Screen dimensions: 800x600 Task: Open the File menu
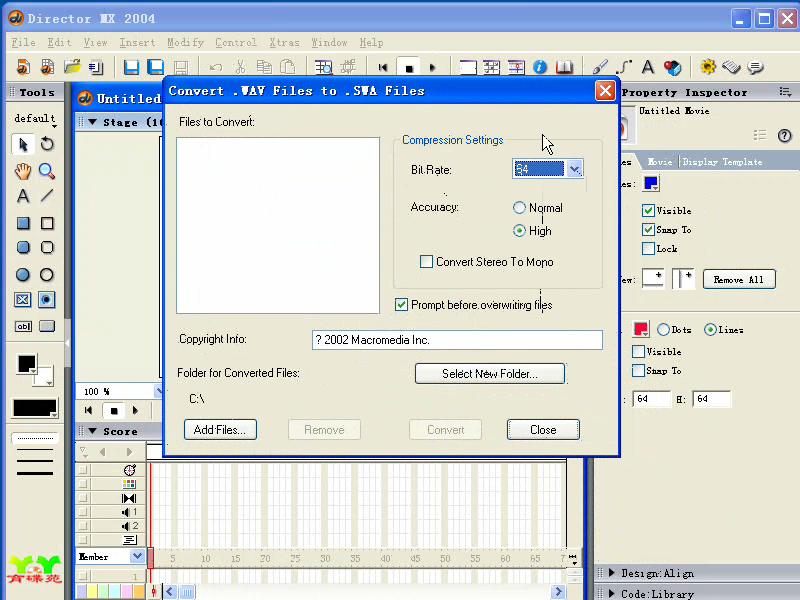[x=23, y=42]
